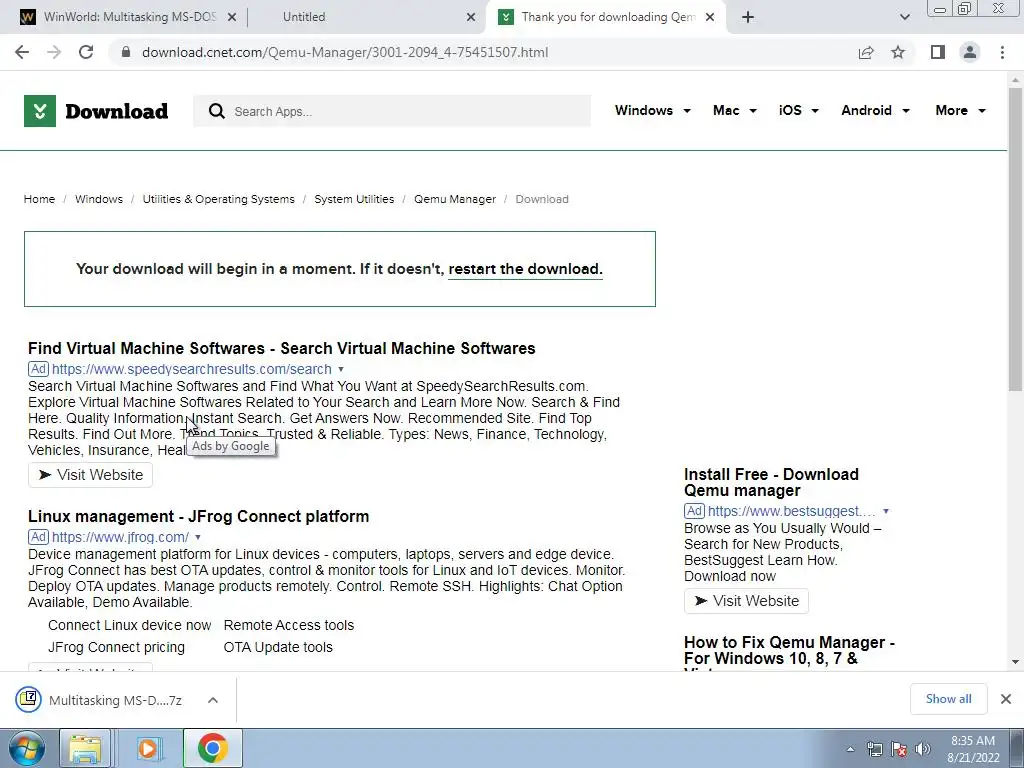Click restart the download link
Screen dimensions: 1024x768
pos(525,269)
